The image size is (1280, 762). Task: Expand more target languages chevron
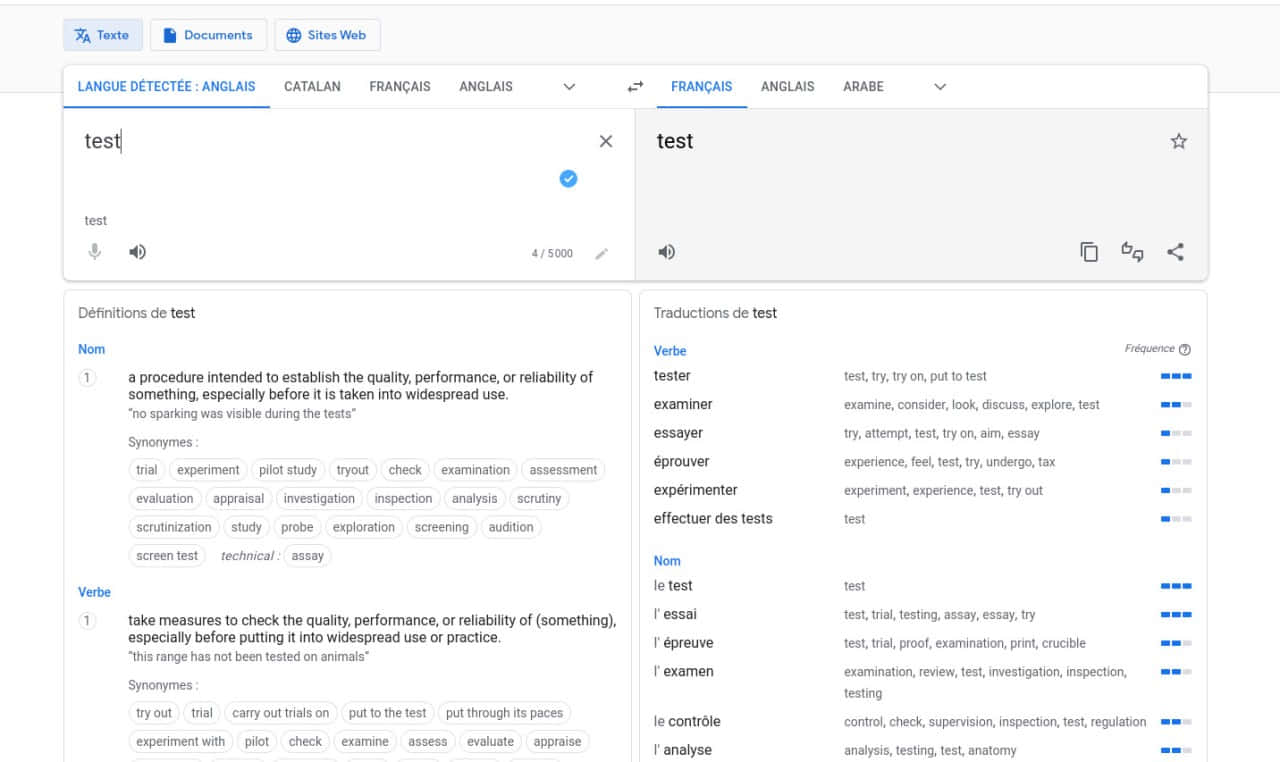coord(940,87)
